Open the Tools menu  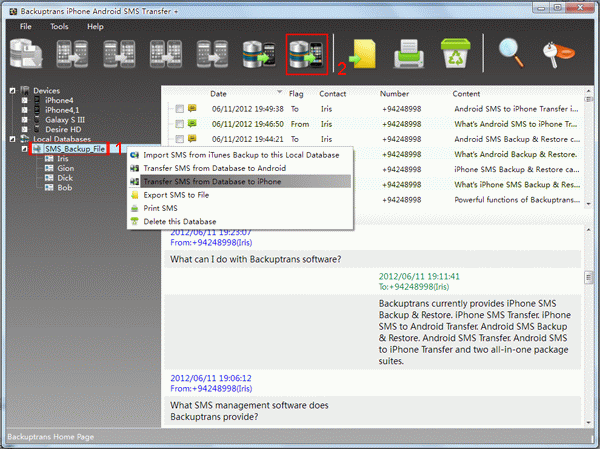click(x=59, y=26)
